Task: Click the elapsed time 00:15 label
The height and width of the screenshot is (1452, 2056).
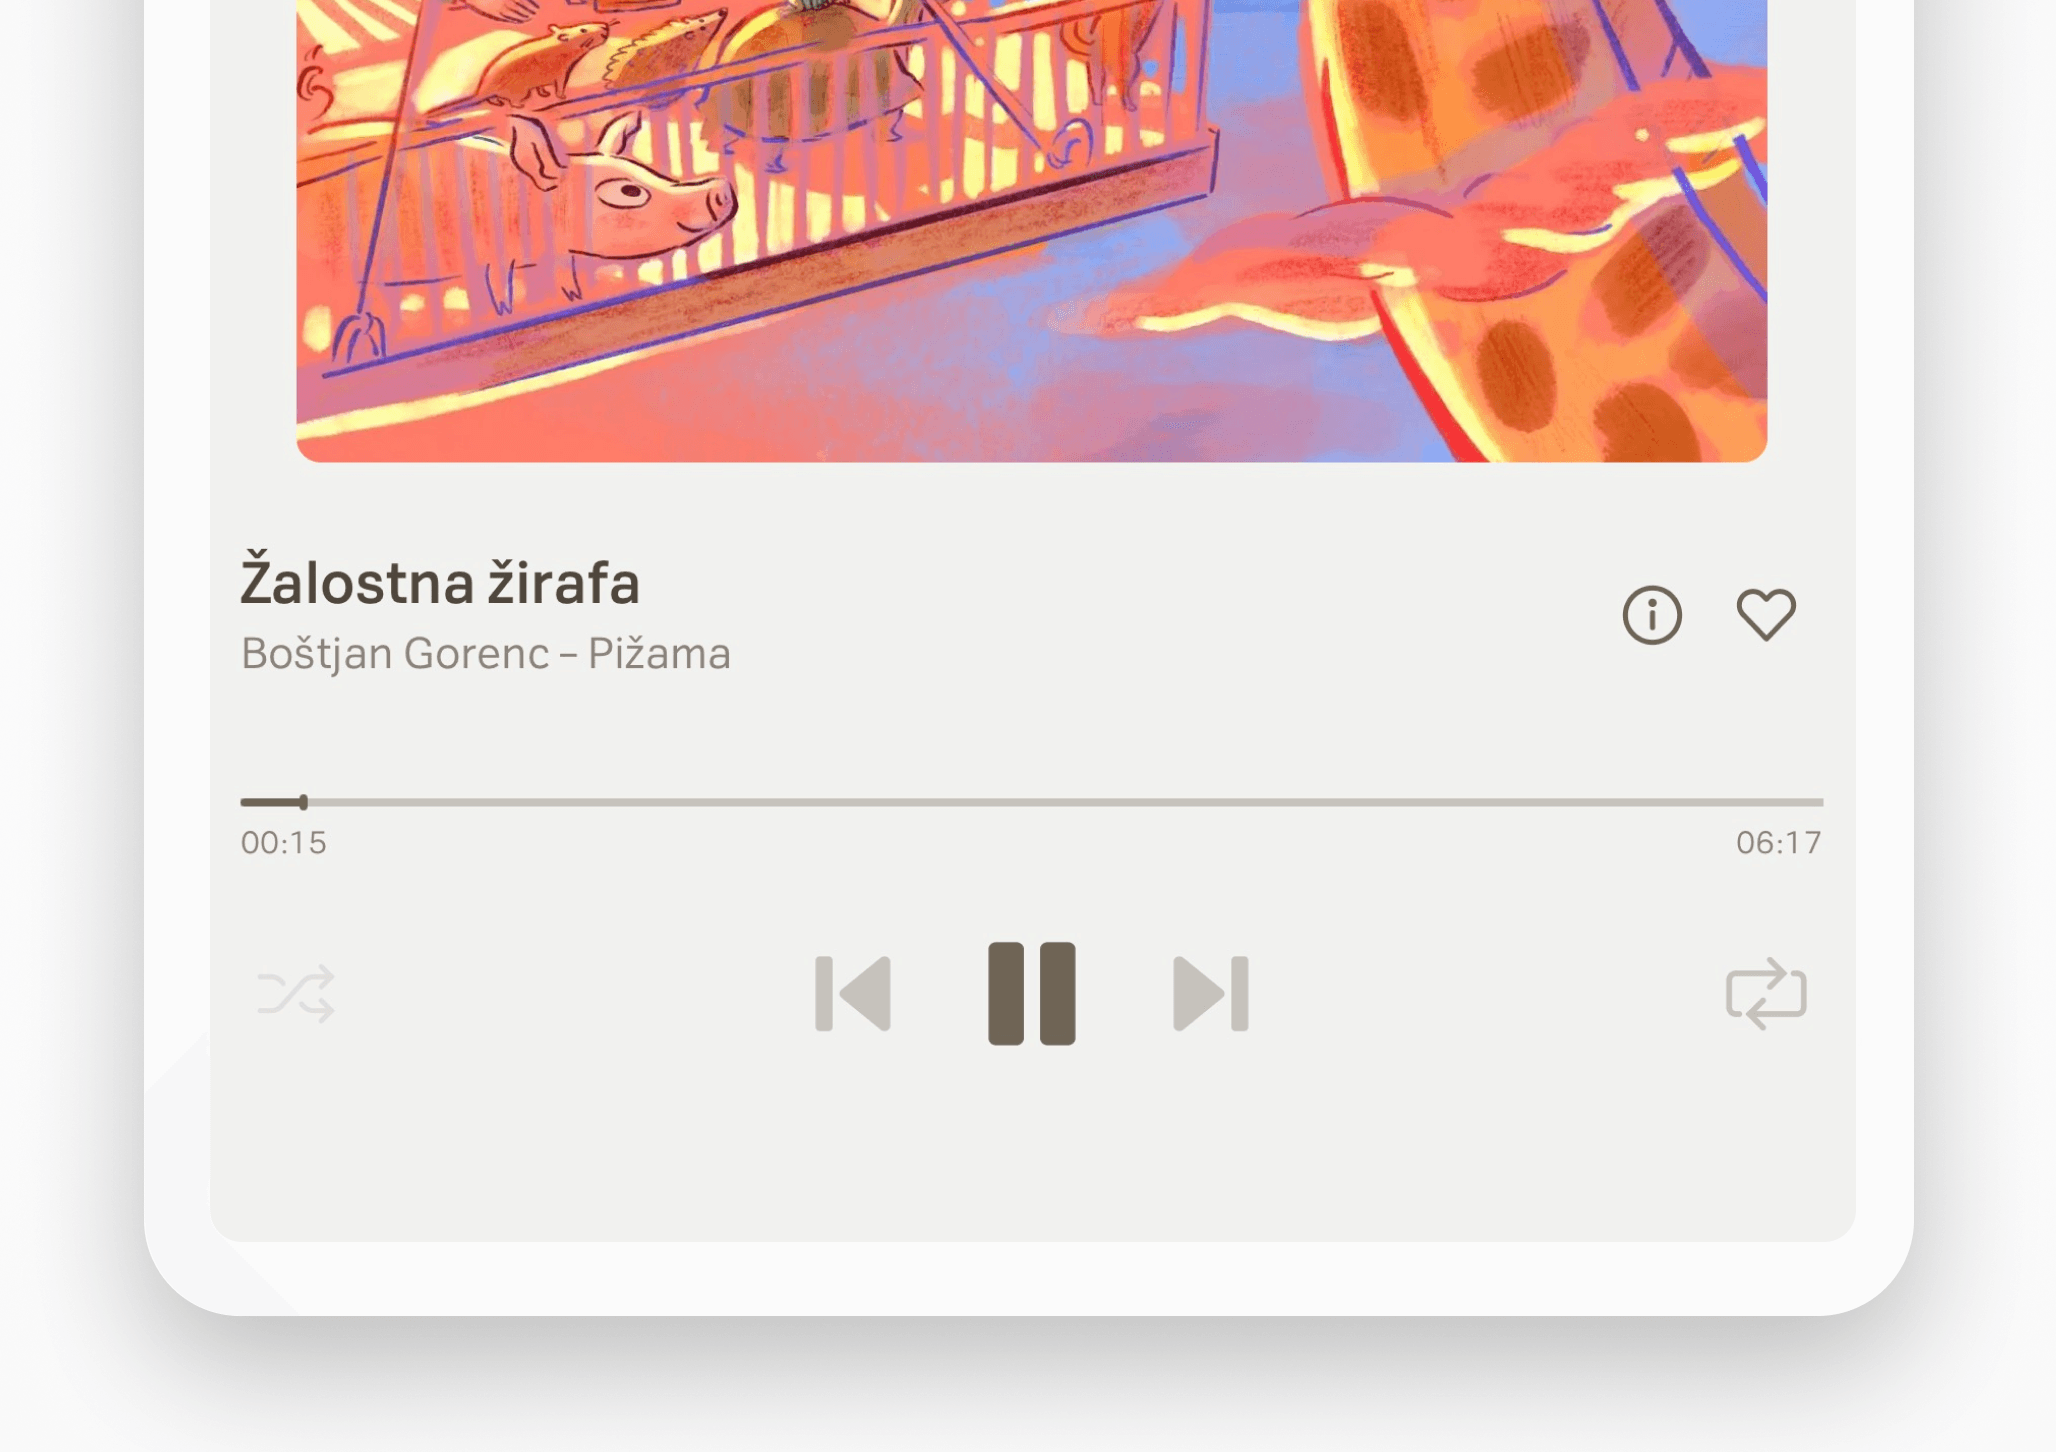Action: tap(283, 843)
